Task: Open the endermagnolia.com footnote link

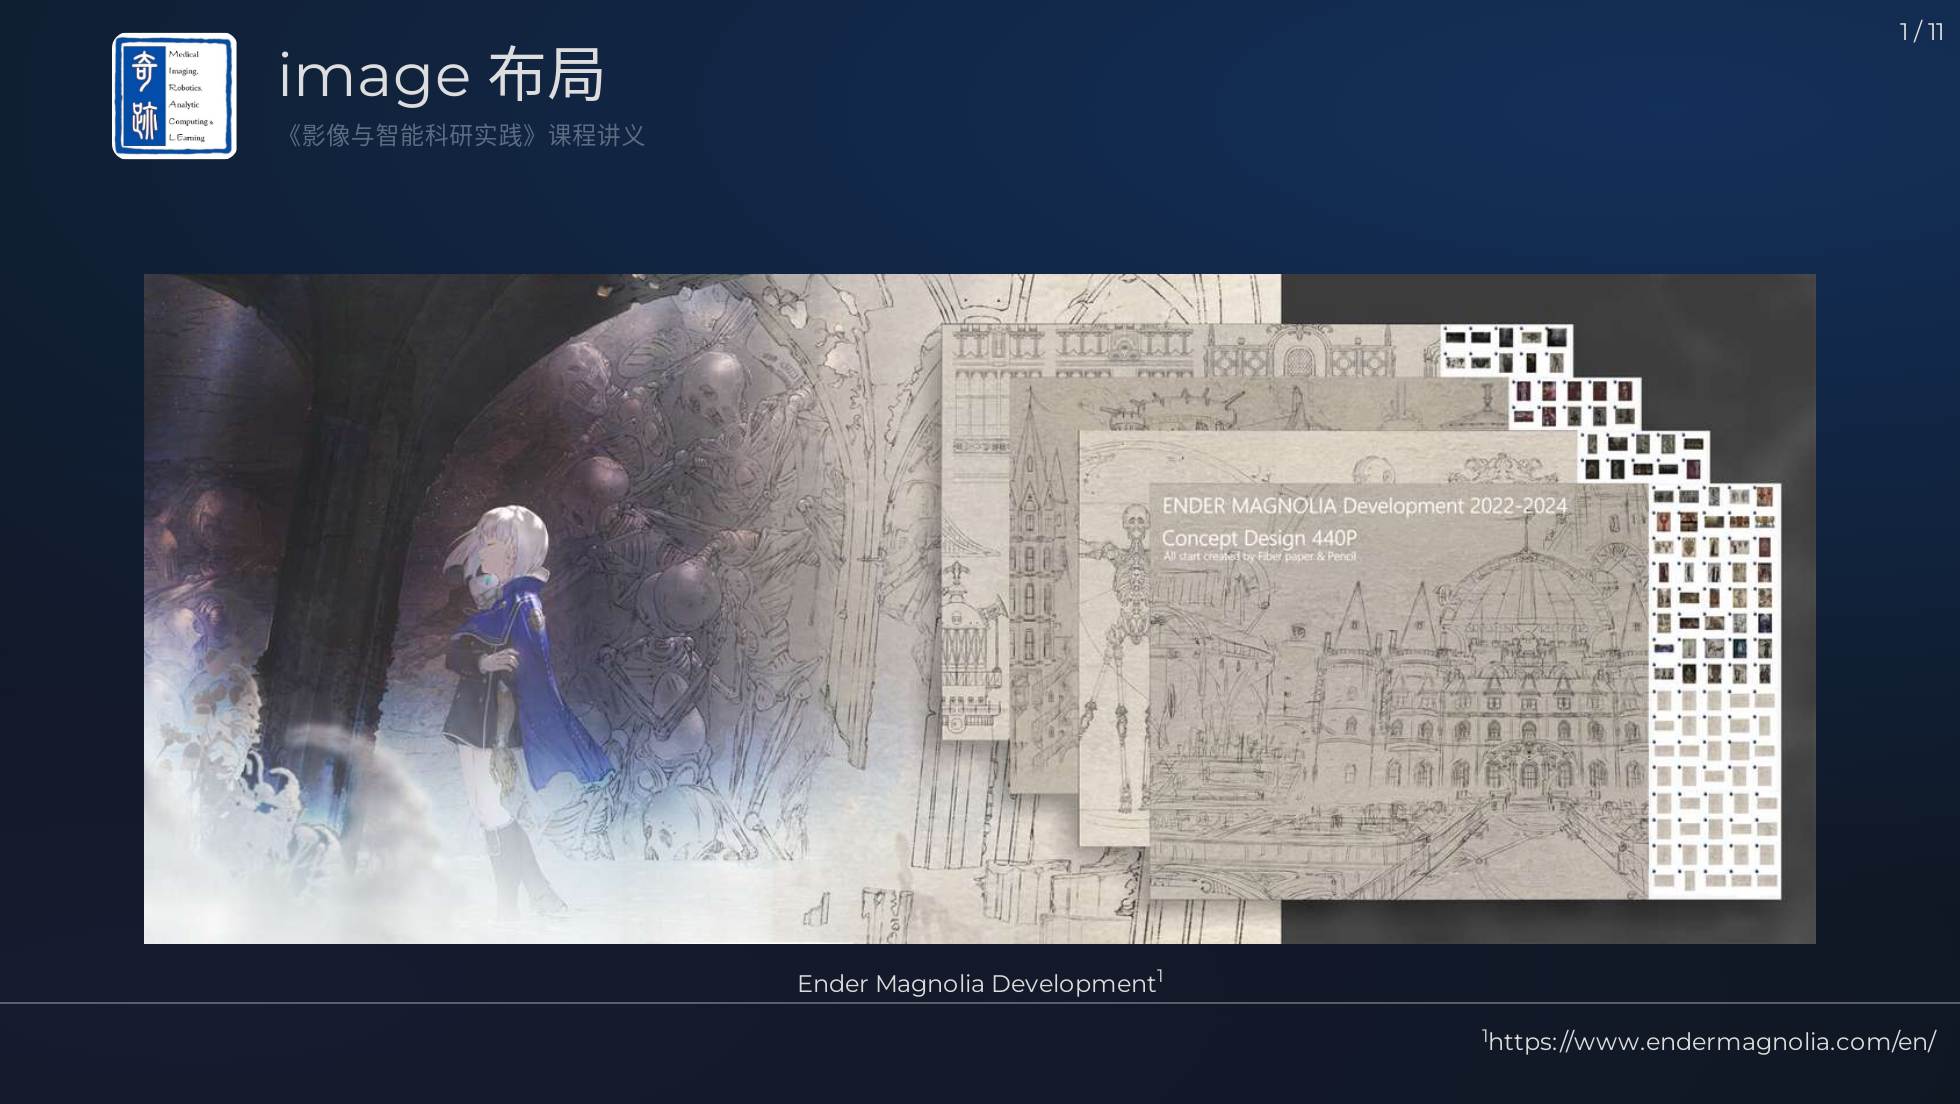Action: point(1711,1042)
